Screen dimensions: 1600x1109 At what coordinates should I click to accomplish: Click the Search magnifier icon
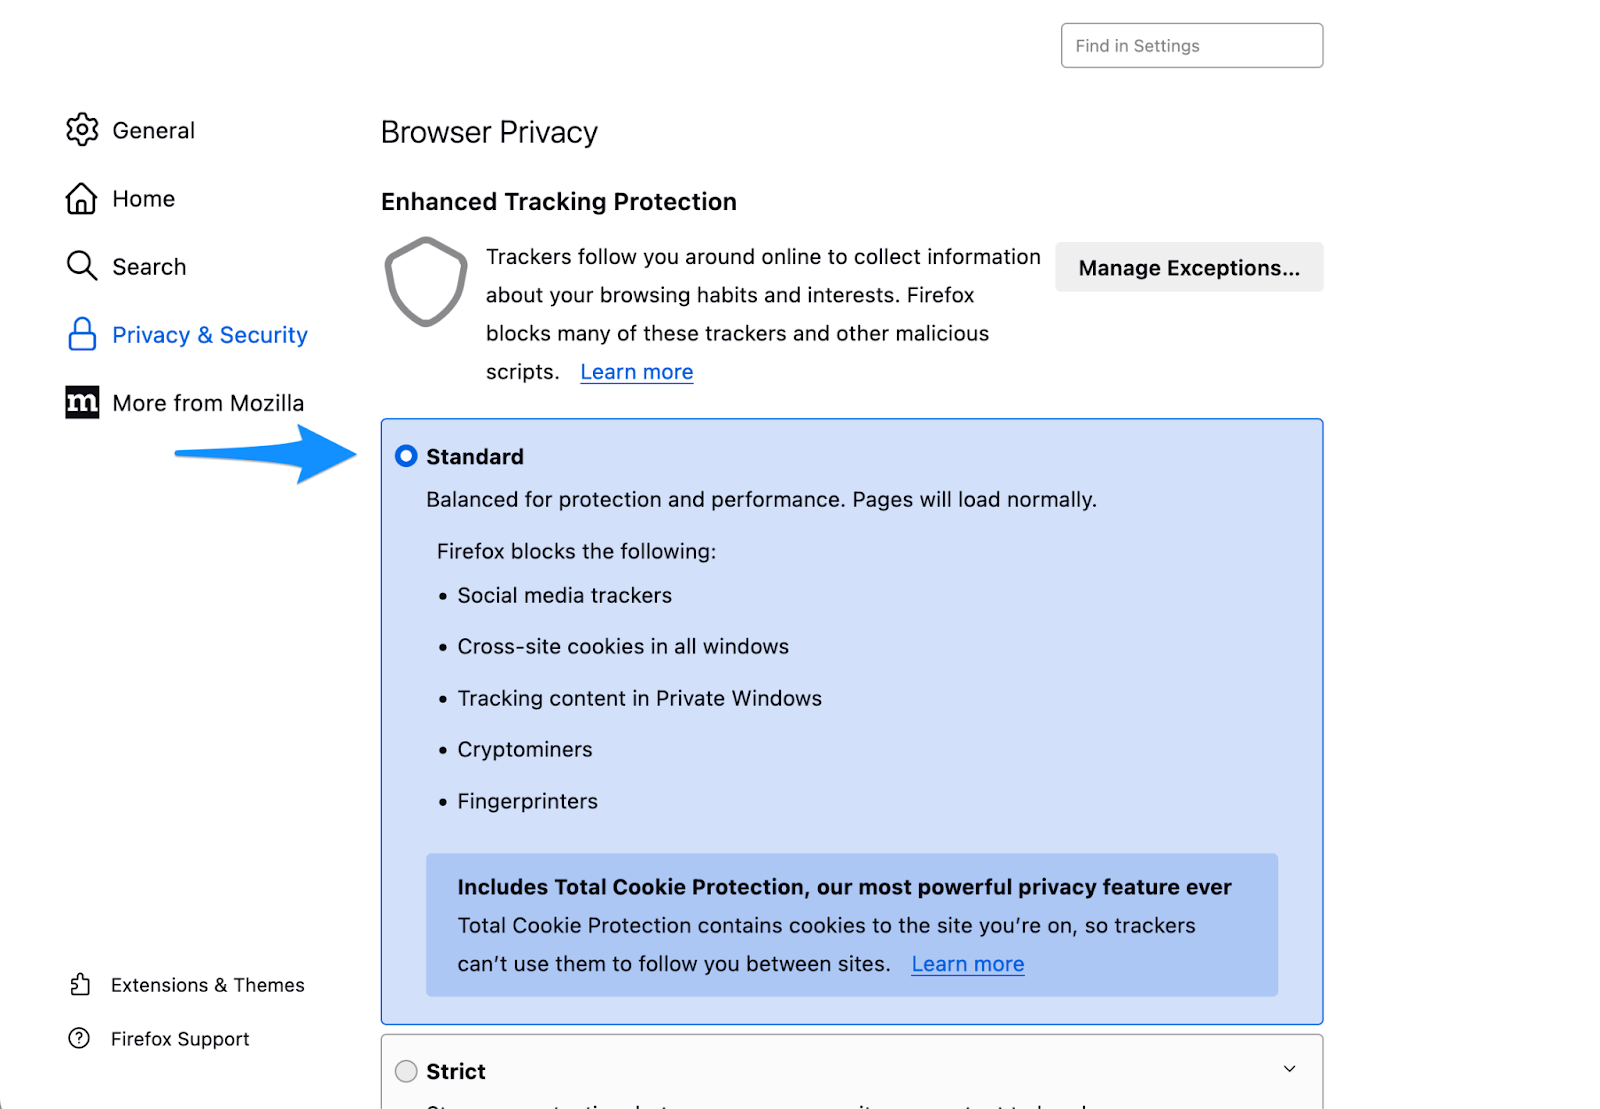click(x=82, y=266)
